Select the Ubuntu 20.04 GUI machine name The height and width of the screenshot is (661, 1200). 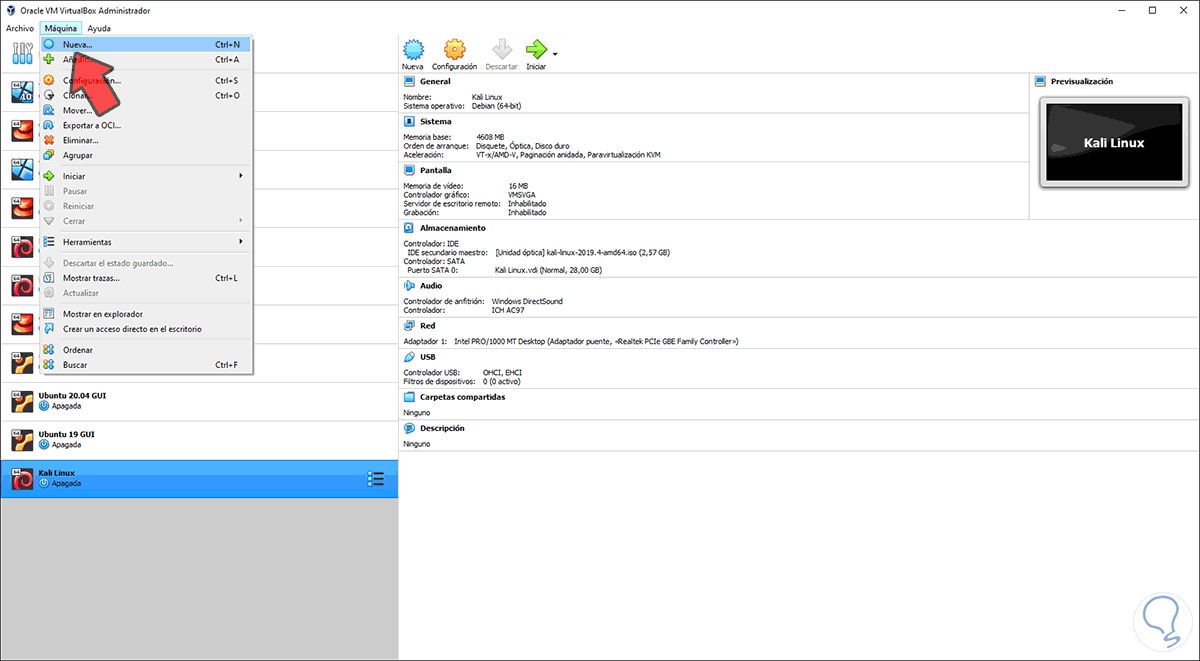(x=72, y=396)
